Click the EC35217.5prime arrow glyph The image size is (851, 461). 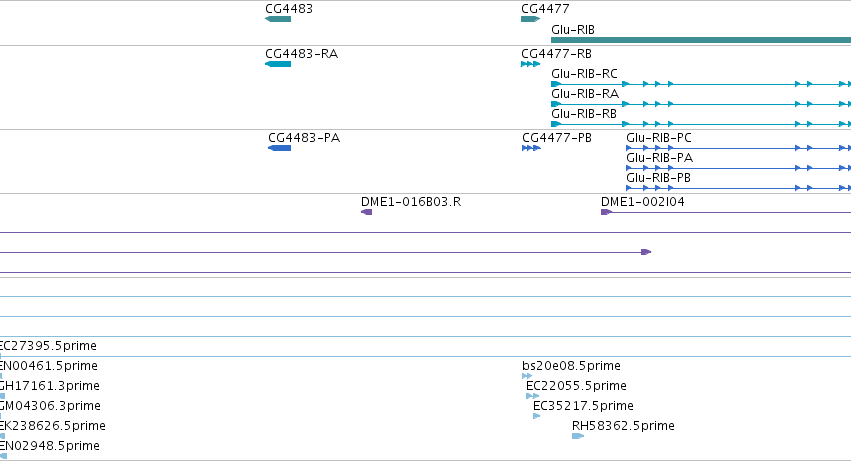(537, 416)
